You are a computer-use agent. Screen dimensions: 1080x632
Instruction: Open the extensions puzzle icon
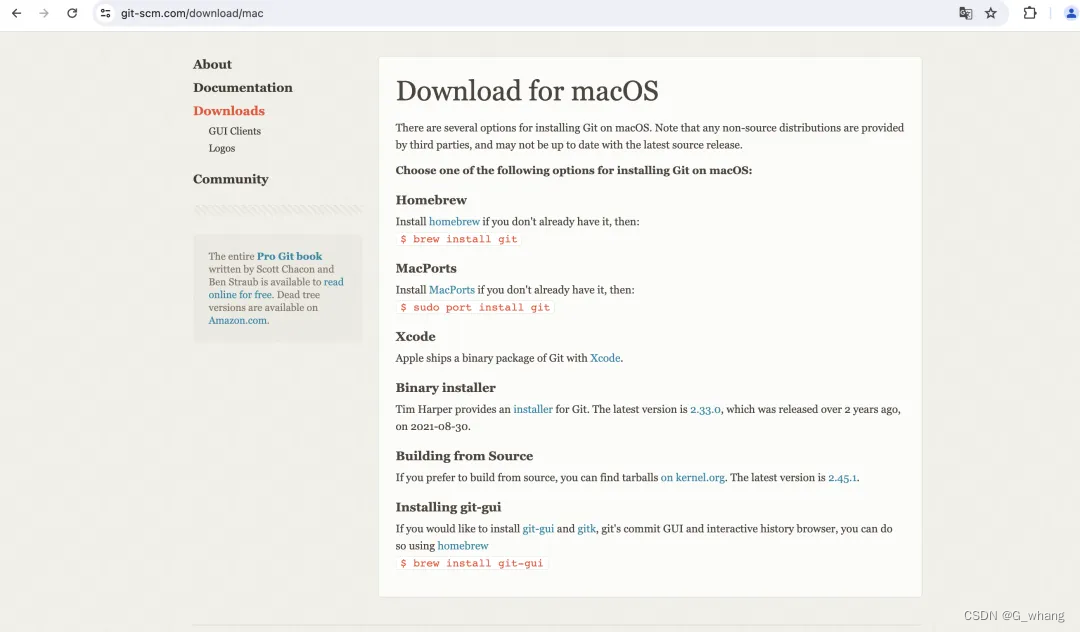[1030, 13]
